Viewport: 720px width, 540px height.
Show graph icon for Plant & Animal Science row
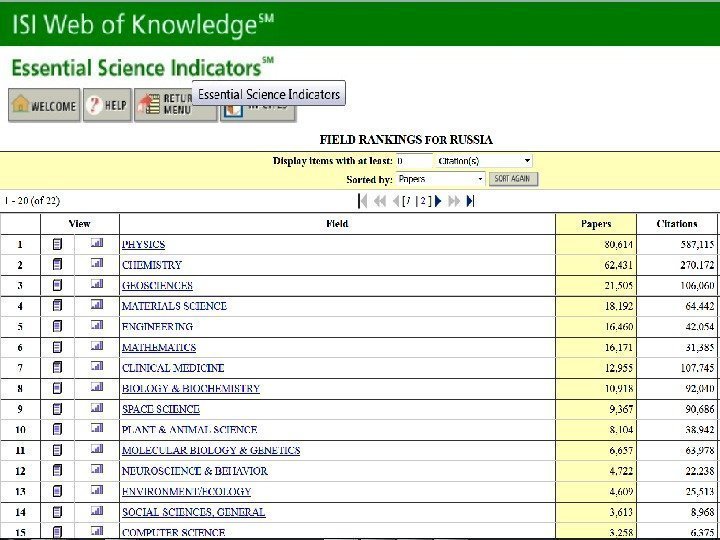97,428
